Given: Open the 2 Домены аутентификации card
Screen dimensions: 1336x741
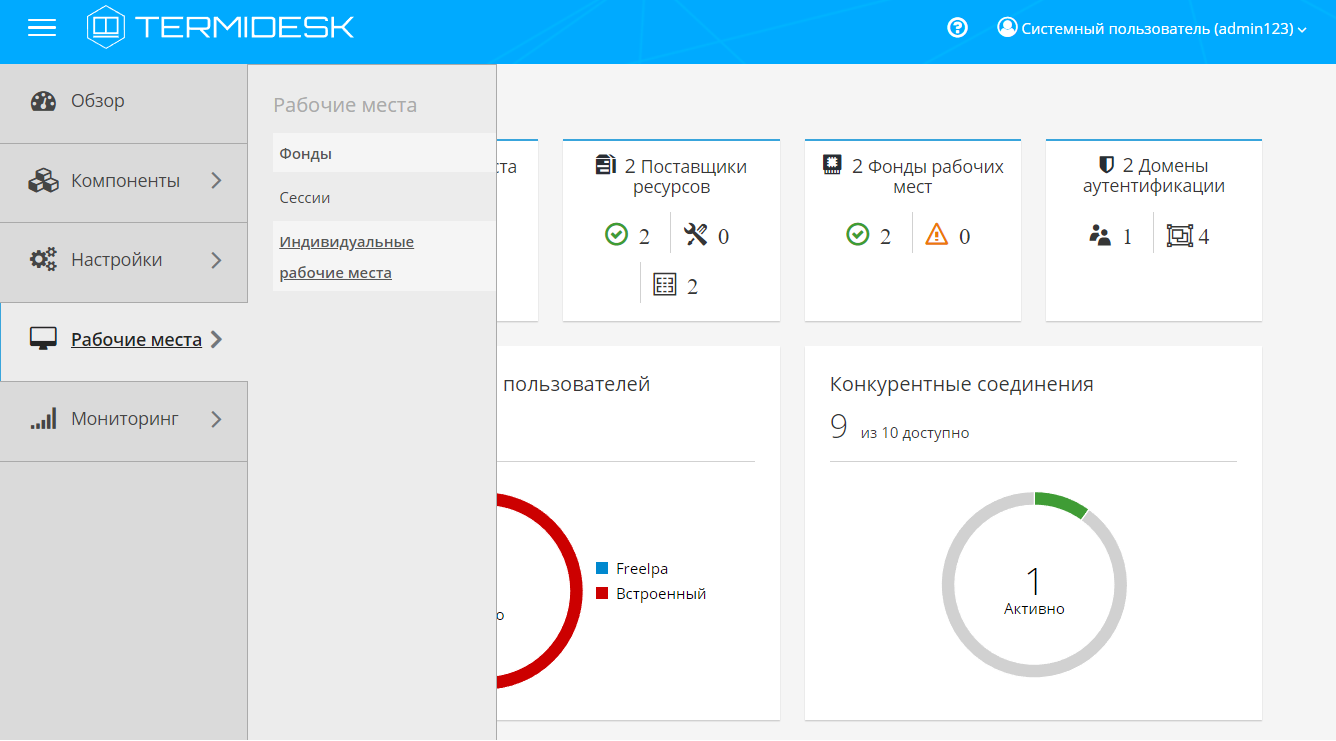Looking at the screenshot, I should click(1153, 176).
